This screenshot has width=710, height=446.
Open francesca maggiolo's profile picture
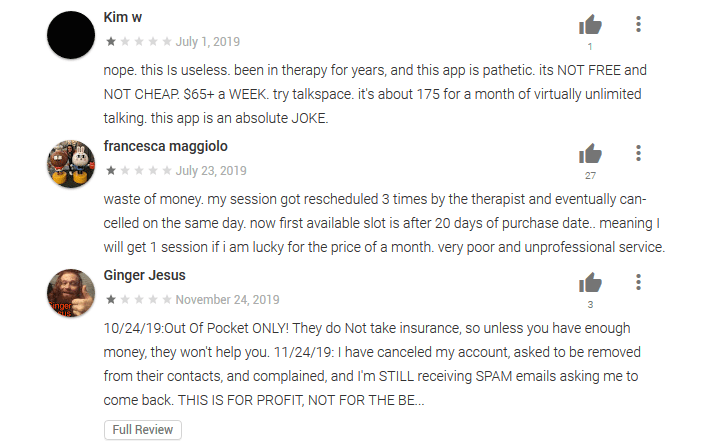coord(72,163)
